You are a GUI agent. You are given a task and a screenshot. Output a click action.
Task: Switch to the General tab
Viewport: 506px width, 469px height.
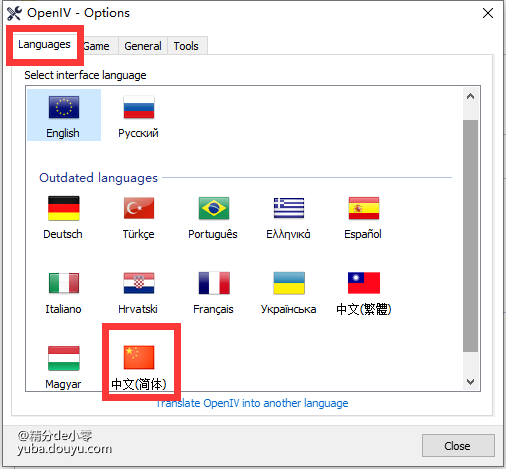[x=143, y=46]
